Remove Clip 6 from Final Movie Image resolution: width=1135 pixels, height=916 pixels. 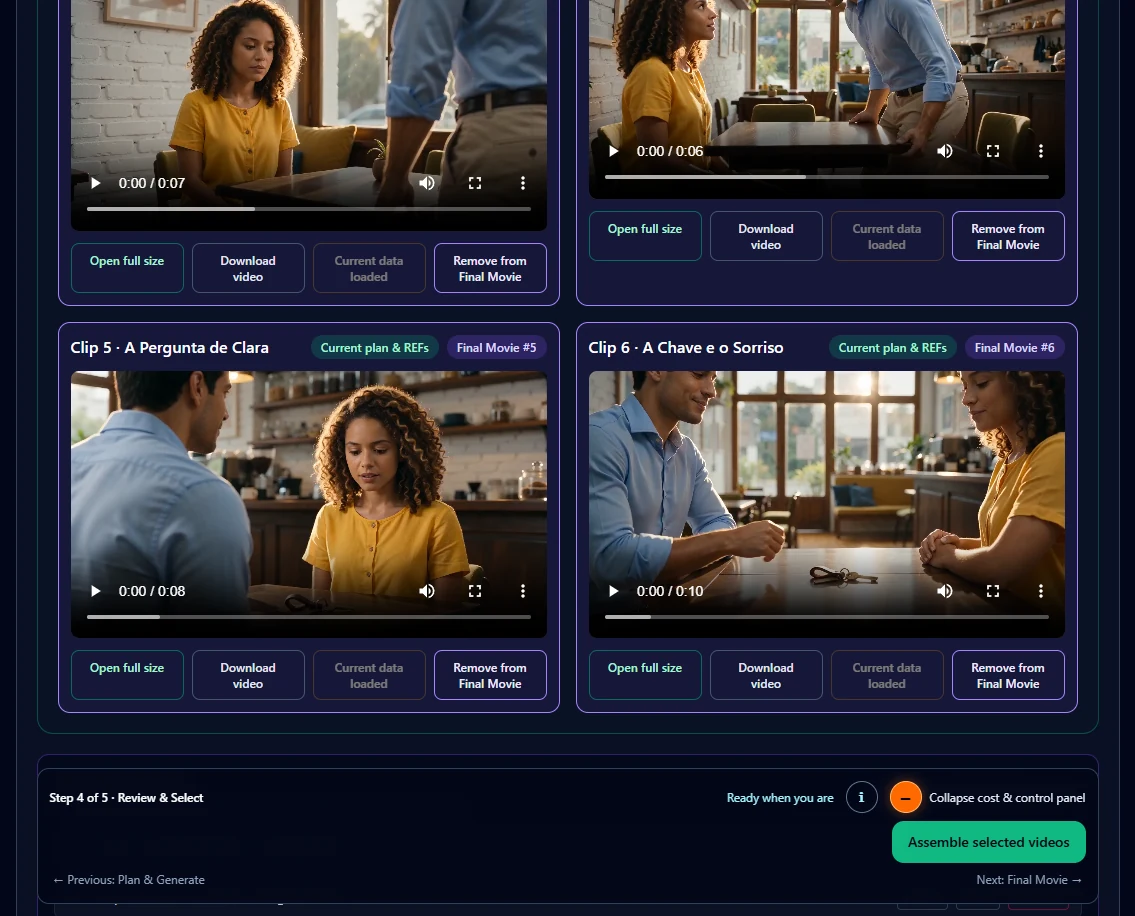[1008, 676]
